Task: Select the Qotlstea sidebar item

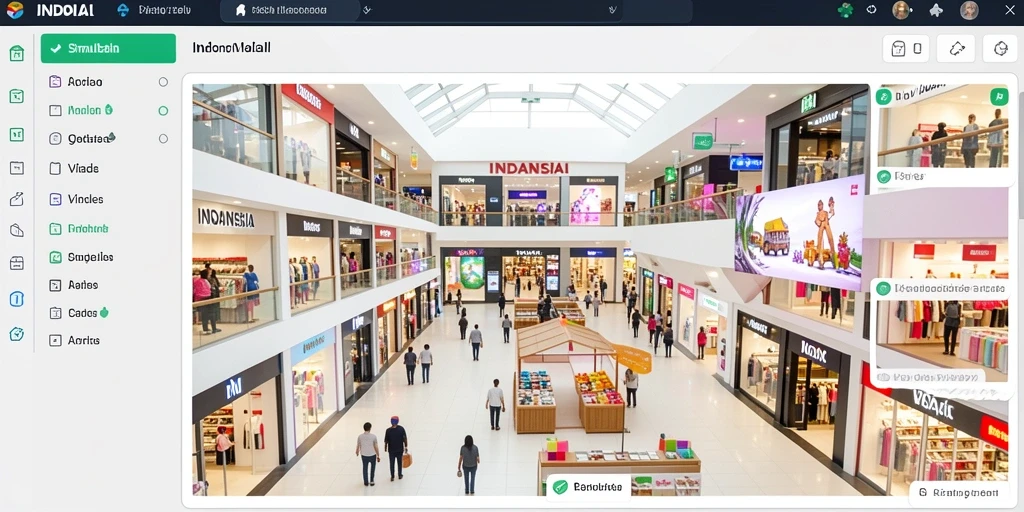Action: pos(108,138)
